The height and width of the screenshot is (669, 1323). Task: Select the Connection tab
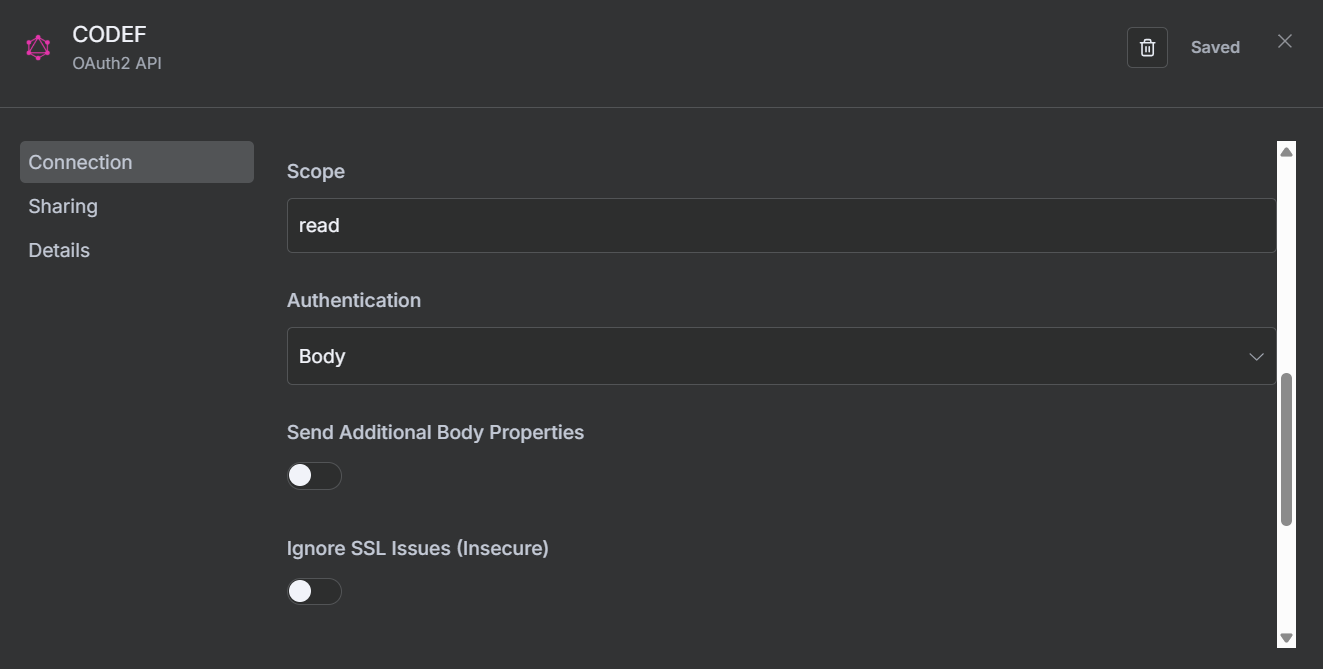tap(137, 162)
